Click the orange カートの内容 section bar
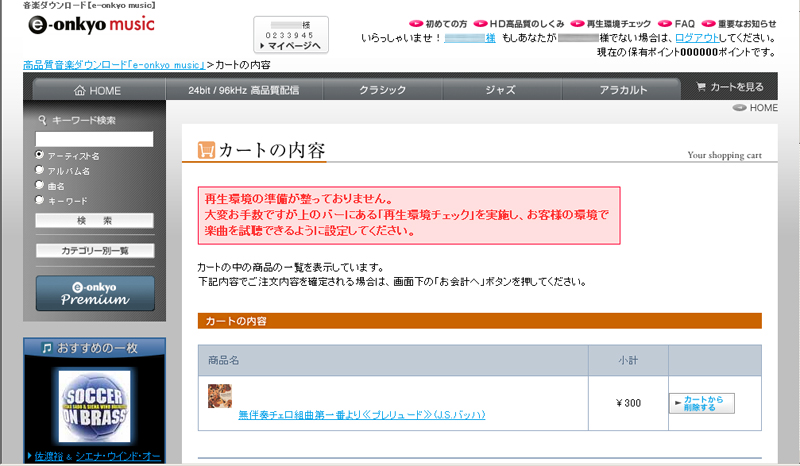This screenshot has height=466, width=800. [480, 321]
